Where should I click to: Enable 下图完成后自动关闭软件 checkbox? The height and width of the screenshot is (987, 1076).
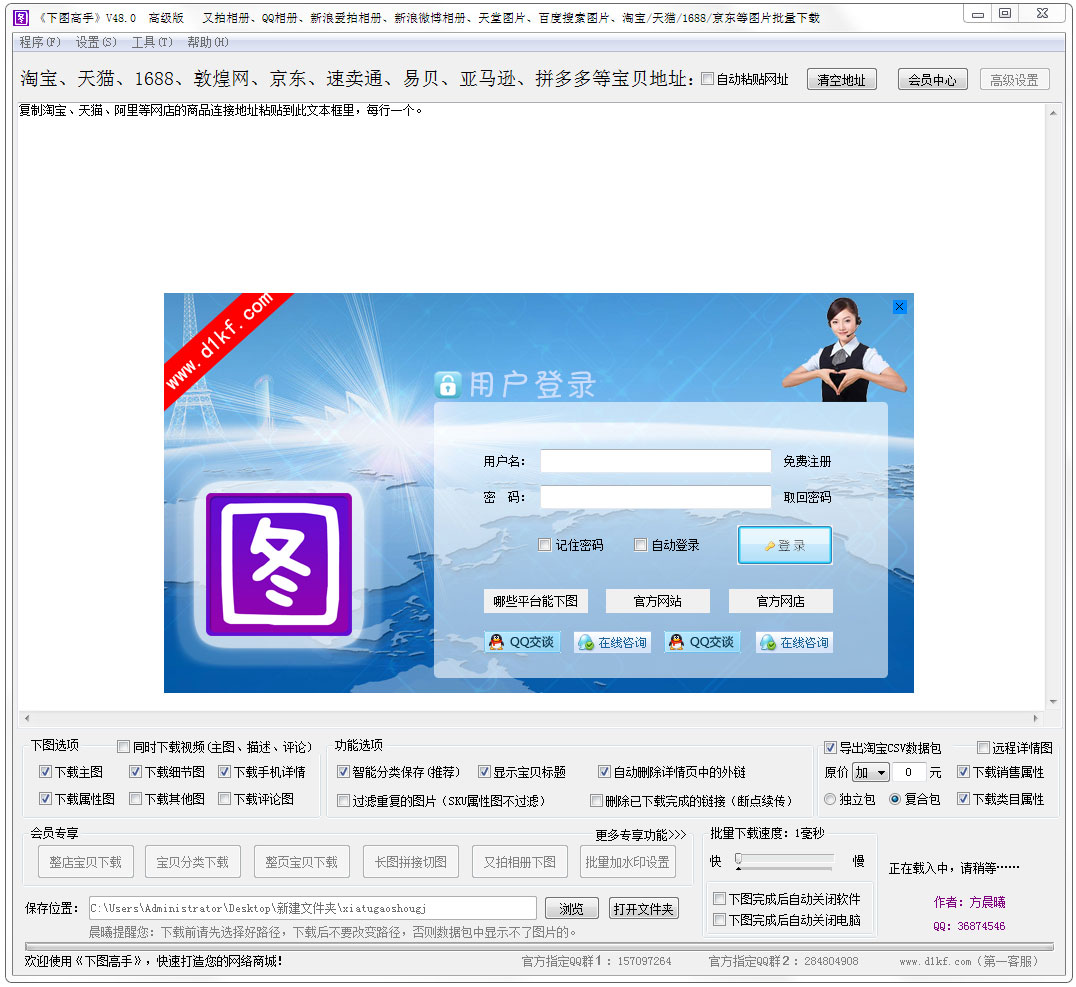720,898
